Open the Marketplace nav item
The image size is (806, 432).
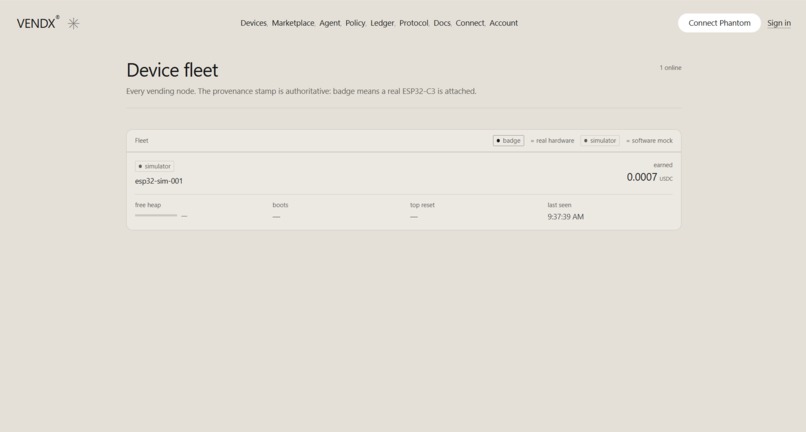293,23
